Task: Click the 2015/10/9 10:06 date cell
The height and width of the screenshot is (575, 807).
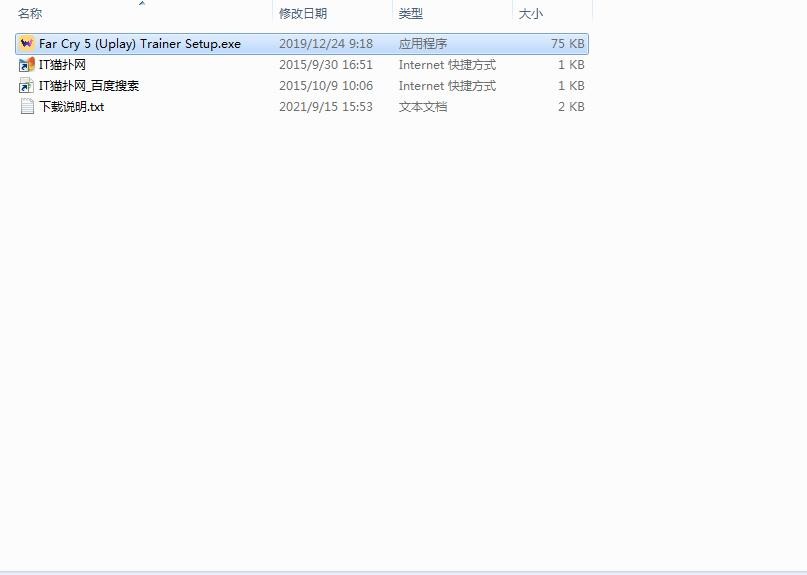Action: 325,86
